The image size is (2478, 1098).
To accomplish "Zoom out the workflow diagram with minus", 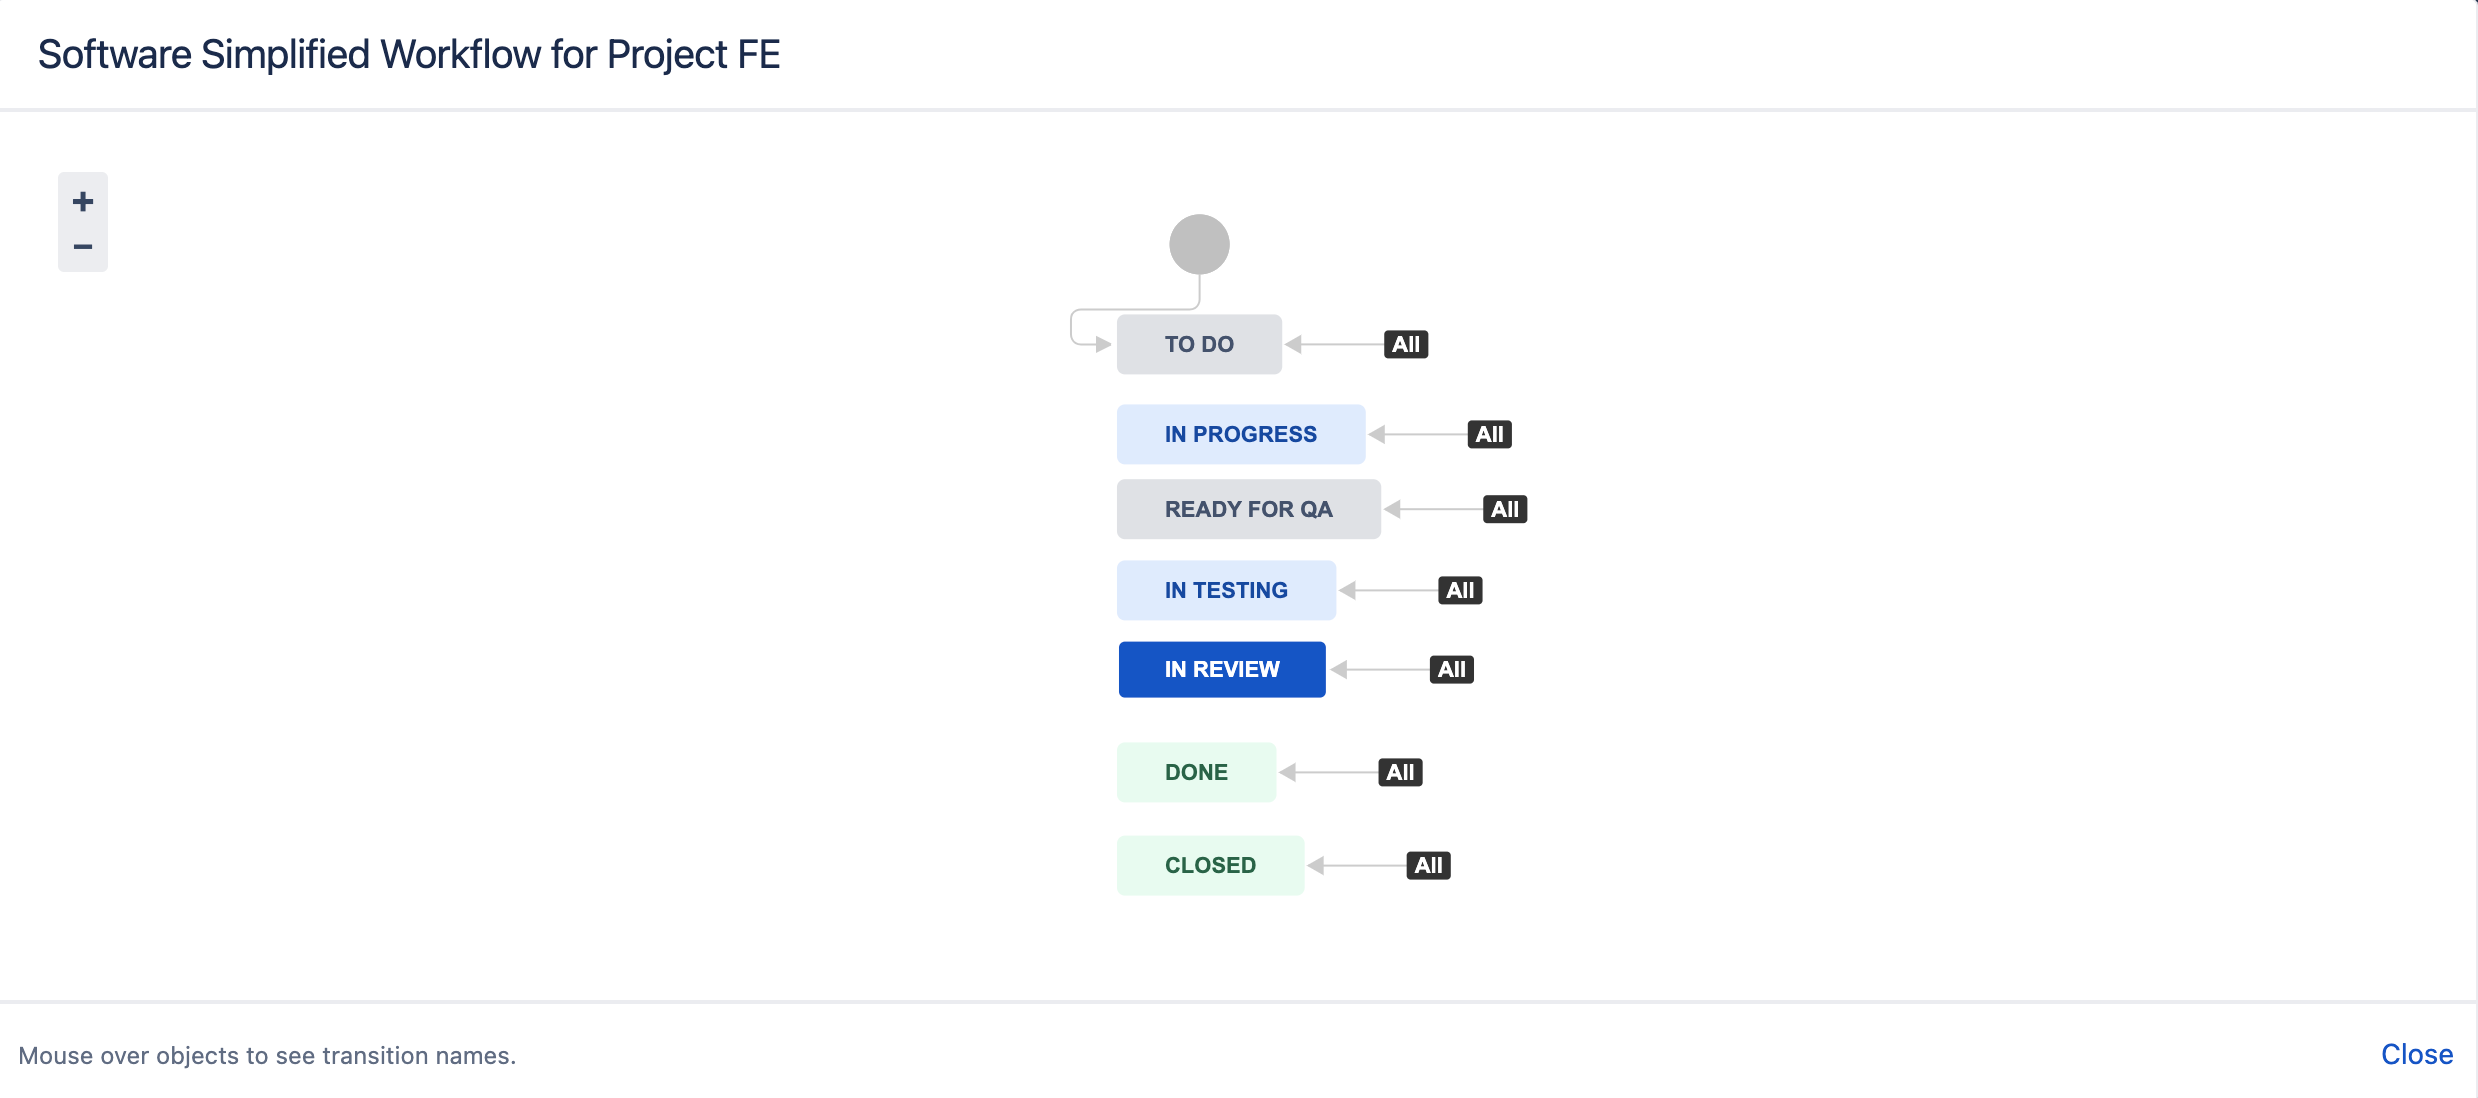I will (83, 247).
